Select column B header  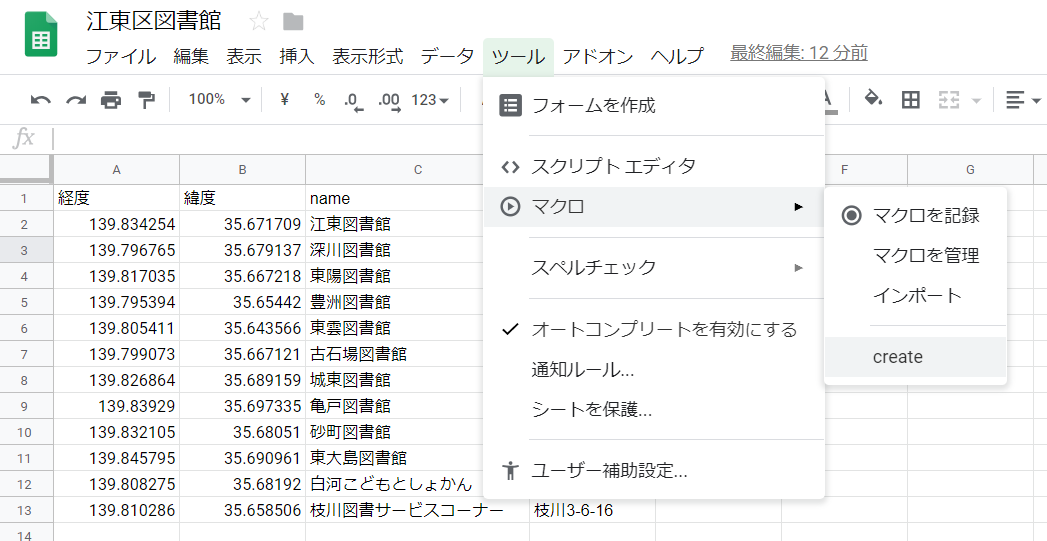[242, 170]
